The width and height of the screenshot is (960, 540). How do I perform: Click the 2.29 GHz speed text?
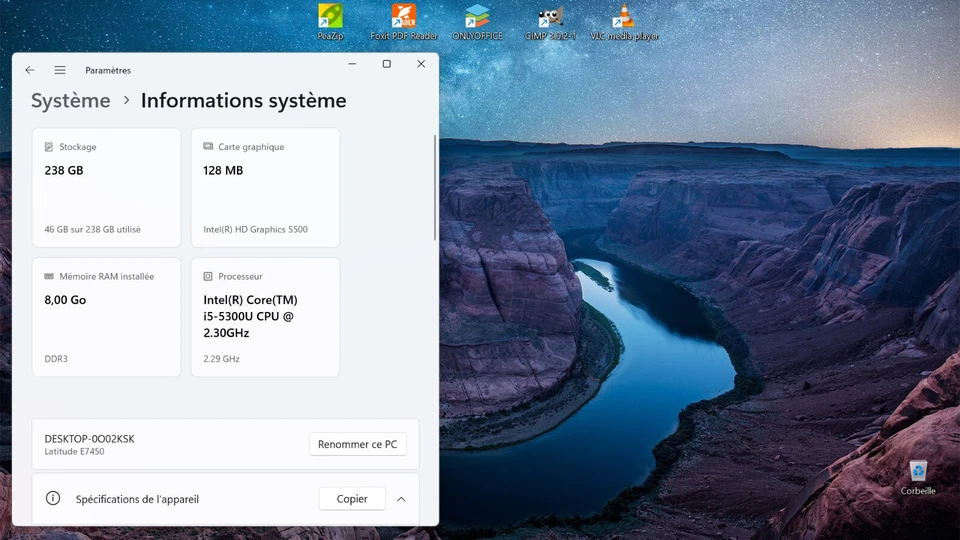coord(221,359)
